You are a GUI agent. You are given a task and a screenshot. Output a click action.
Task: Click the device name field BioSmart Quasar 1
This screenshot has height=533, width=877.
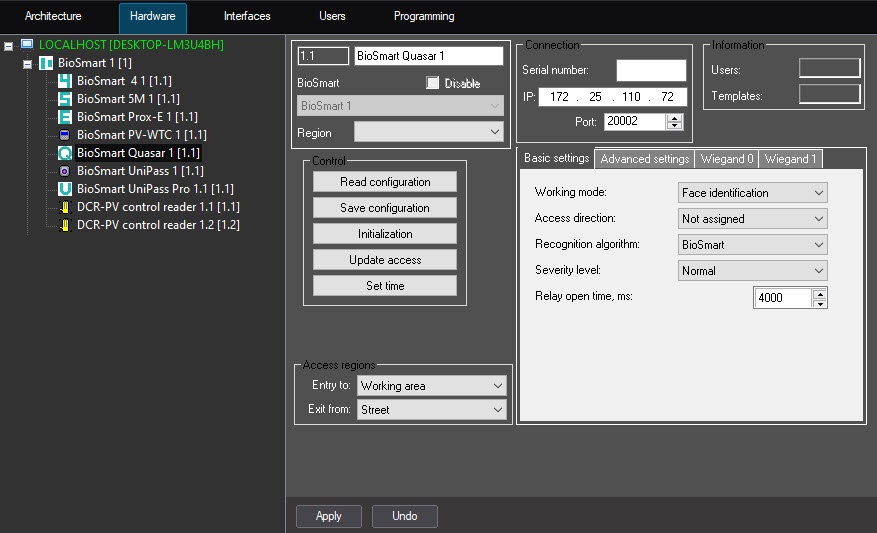[428, 56]
